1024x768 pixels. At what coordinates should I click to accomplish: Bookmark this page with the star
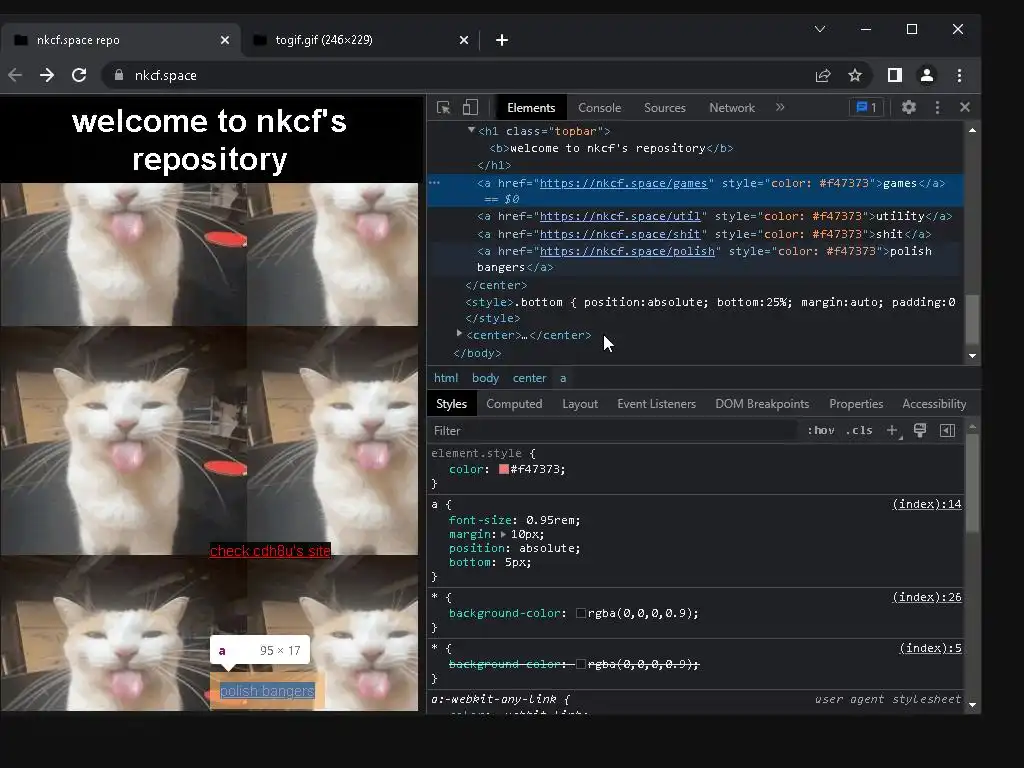(x=855, y=75)
